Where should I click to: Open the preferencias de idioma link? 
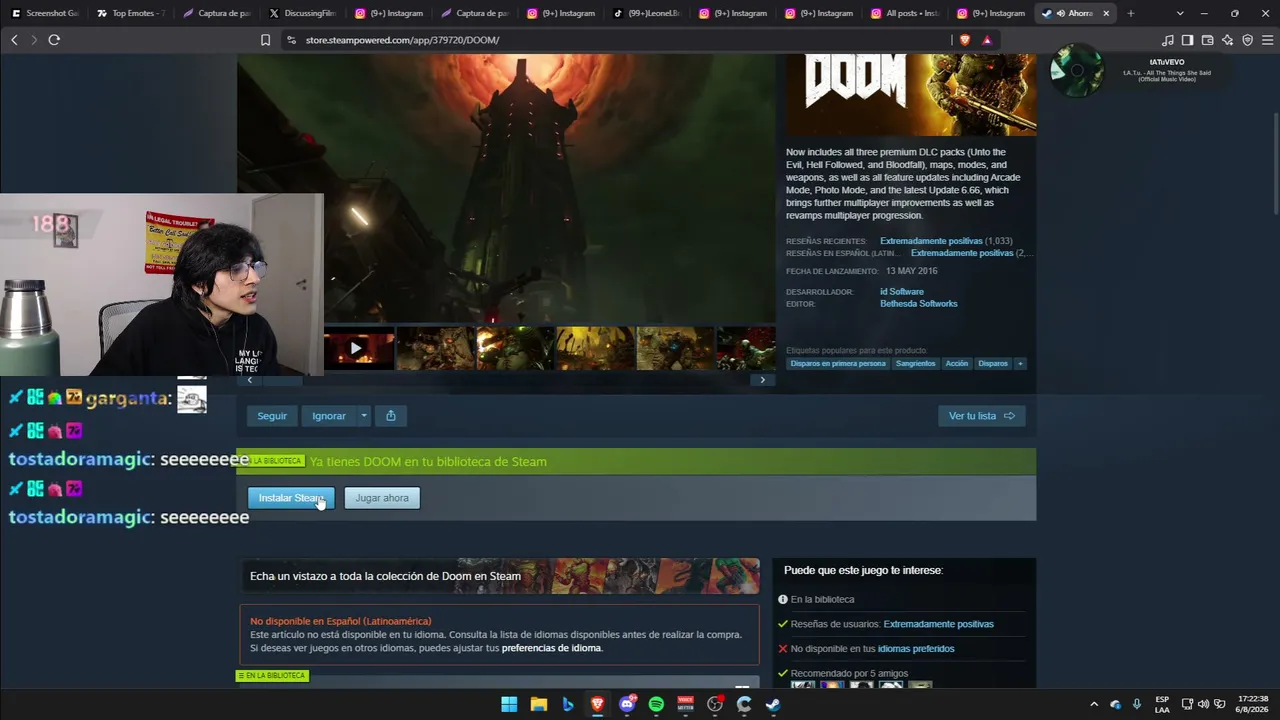[552, 648]
